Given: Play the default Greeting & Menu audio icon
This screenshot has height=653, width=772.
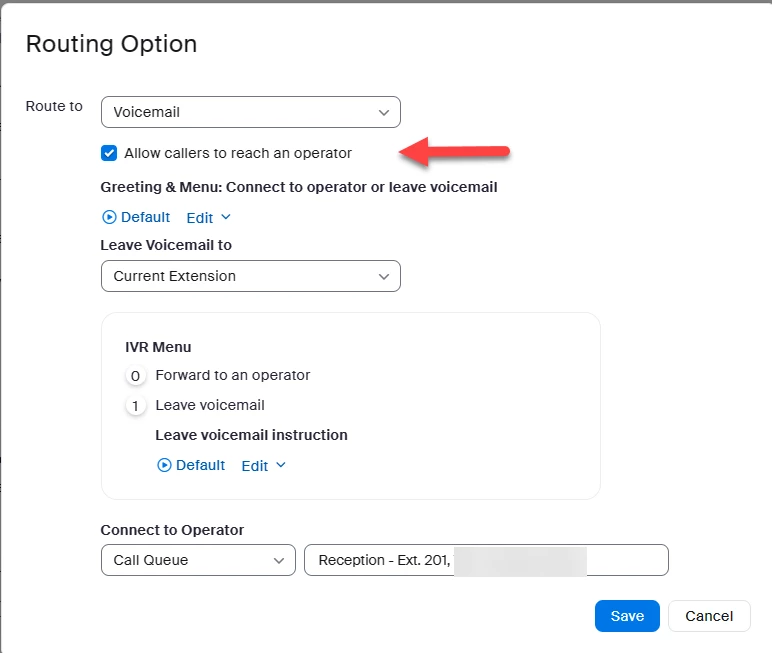Looking at the screenshot, I should point(109,217).
